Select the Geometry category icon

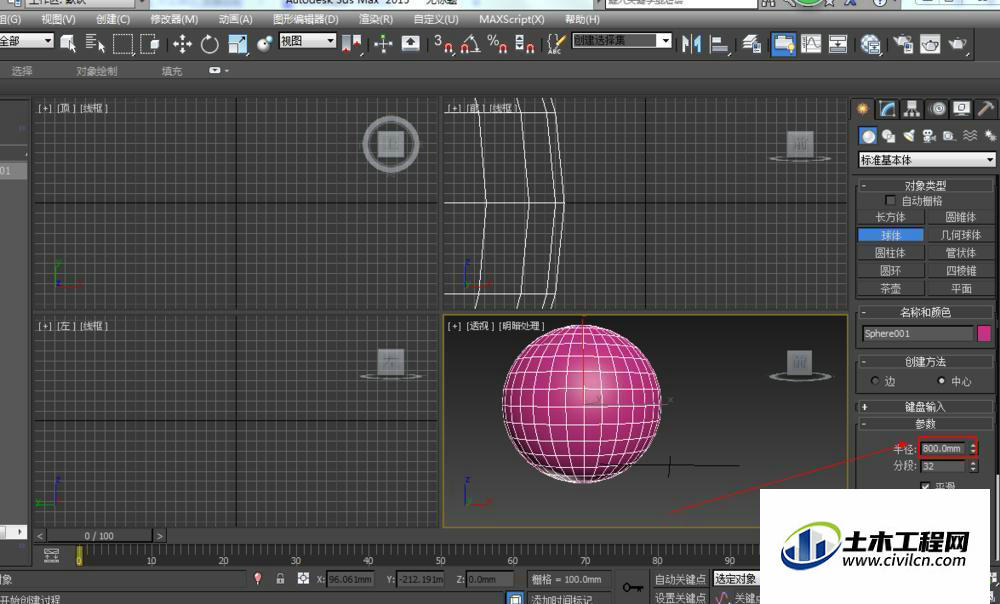coord(868,136)
